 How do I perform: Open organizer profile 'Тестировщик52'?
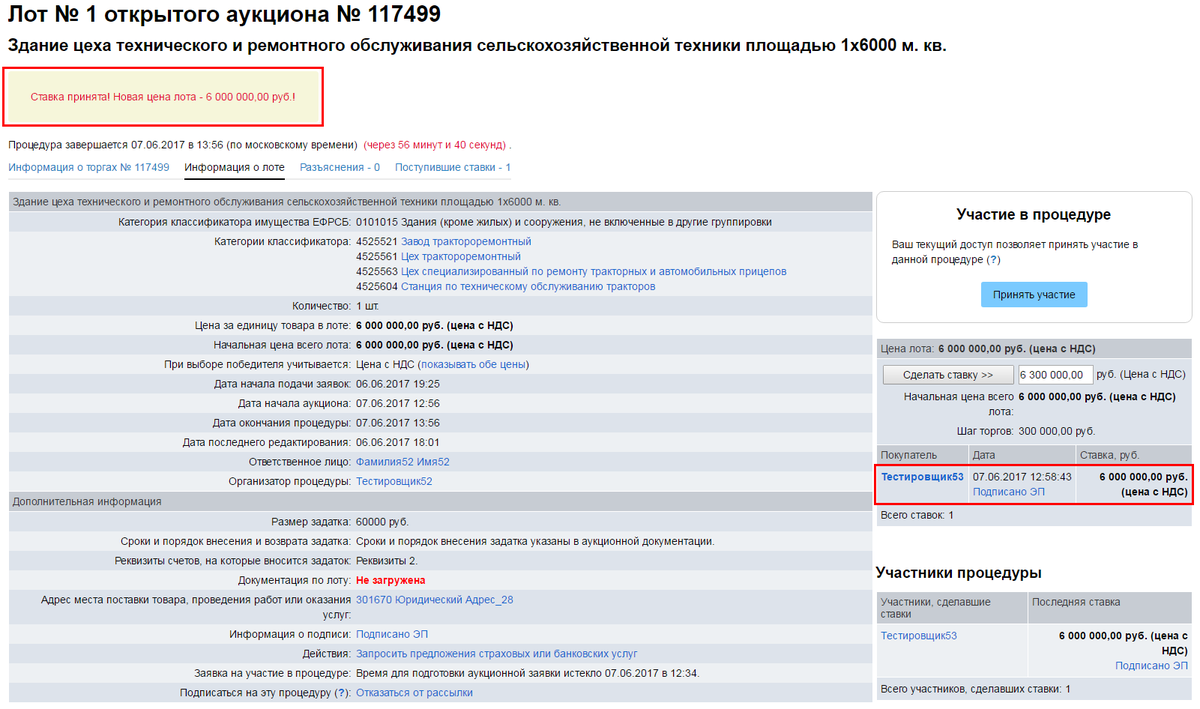tap(394, 481)
